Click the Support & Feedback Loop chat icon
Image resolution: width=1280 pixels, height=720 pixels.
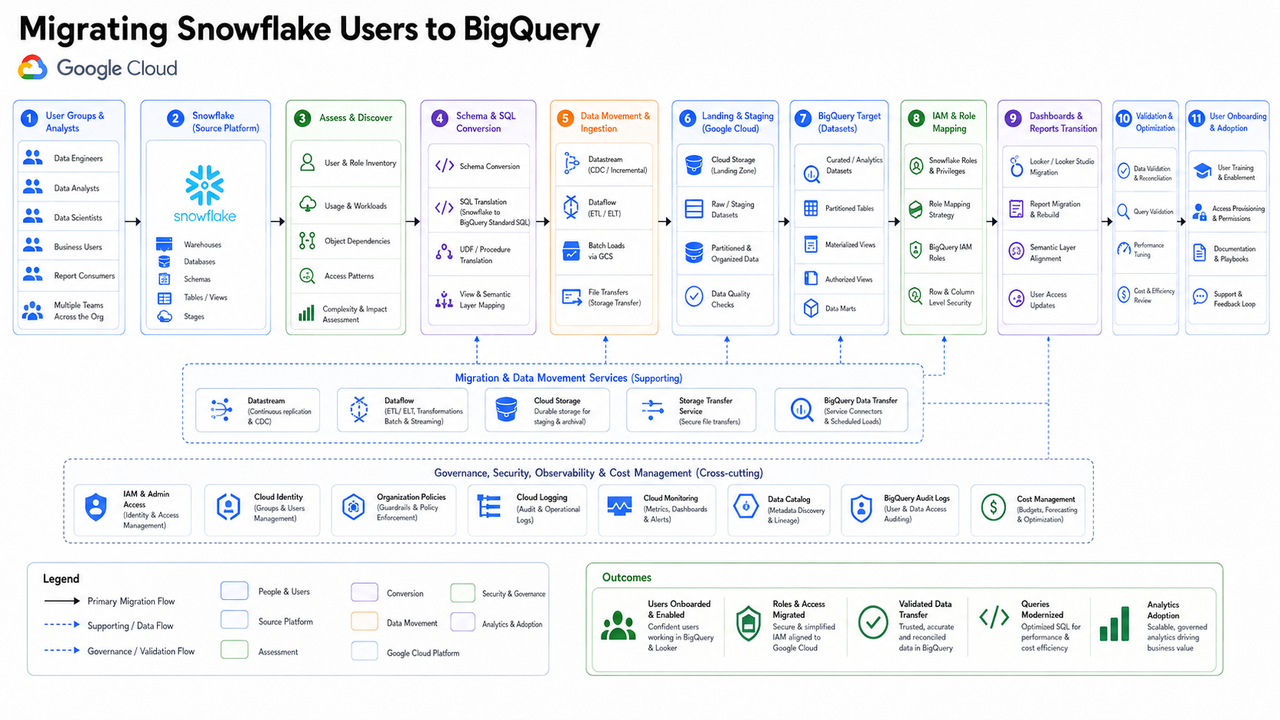click(1200, 296)
